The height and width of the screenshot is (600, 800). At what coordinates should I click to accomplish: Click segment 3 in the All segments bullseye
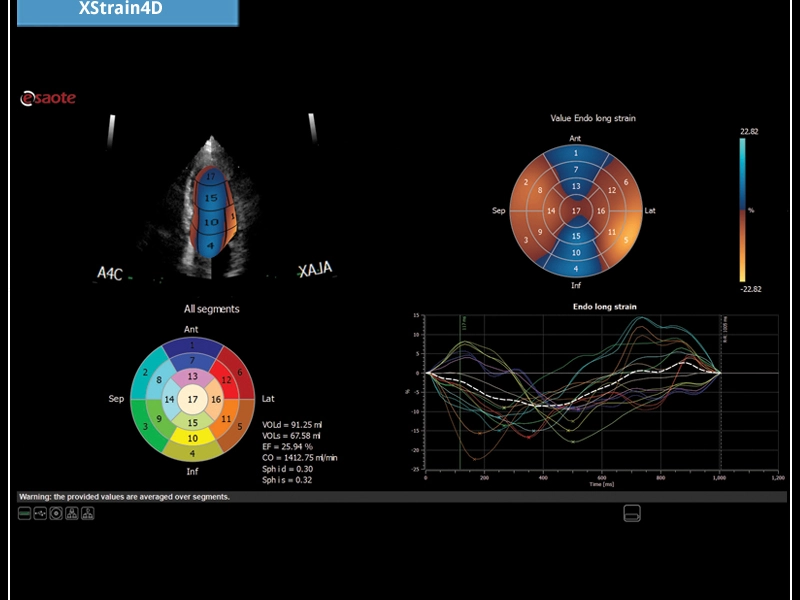coord(146,427)
